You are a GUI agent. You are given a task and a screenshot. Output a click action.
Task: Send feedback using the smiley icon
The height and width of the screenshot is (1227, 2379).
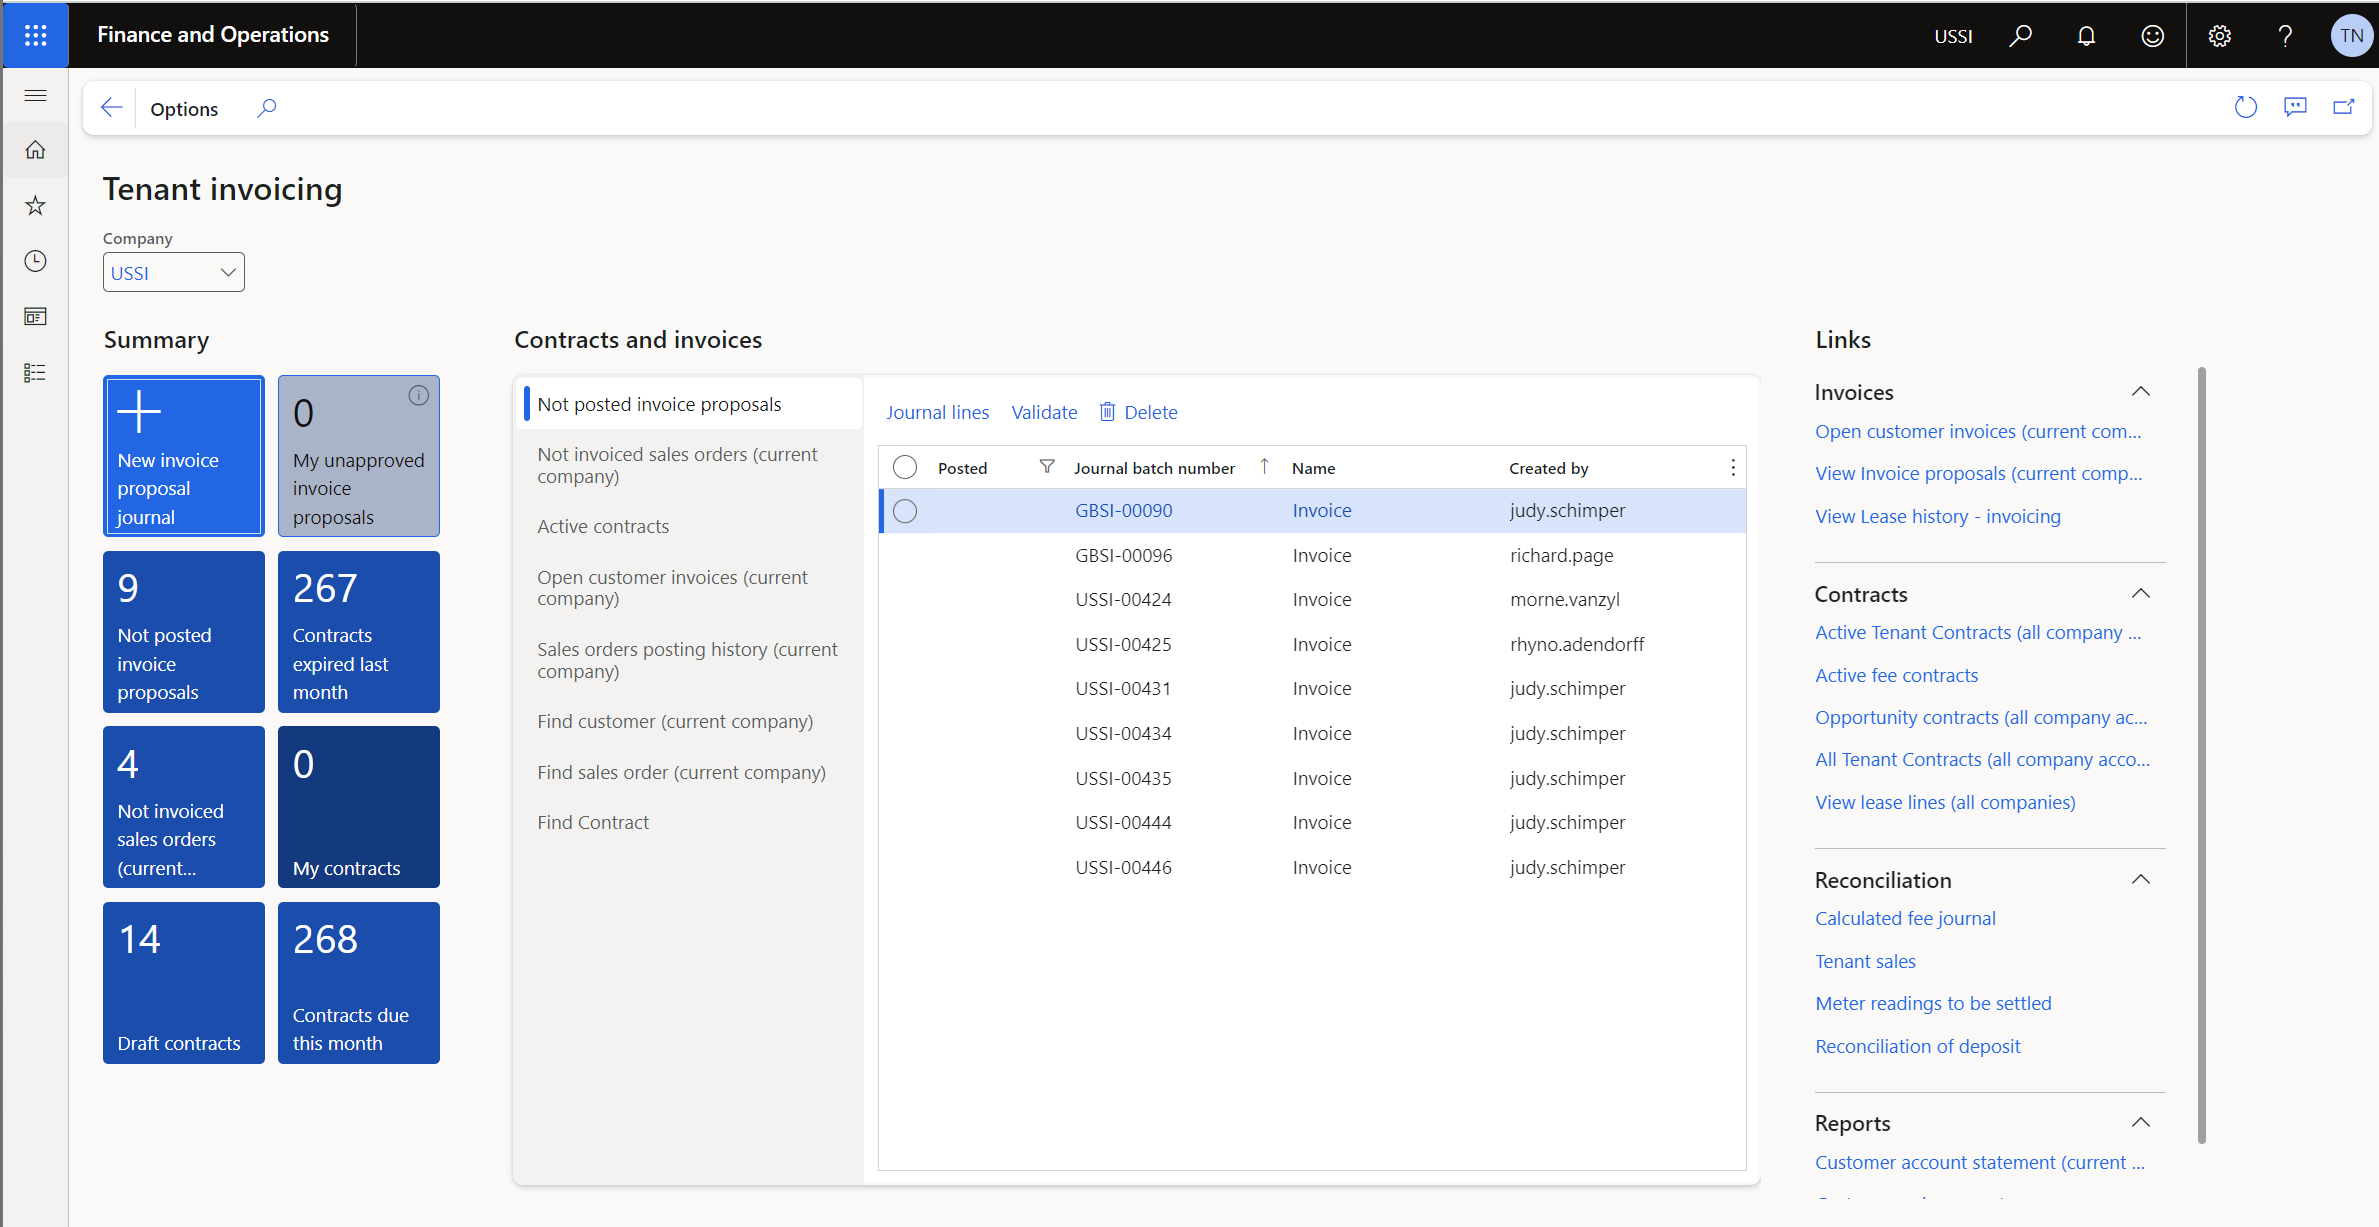click(2152, 35)
